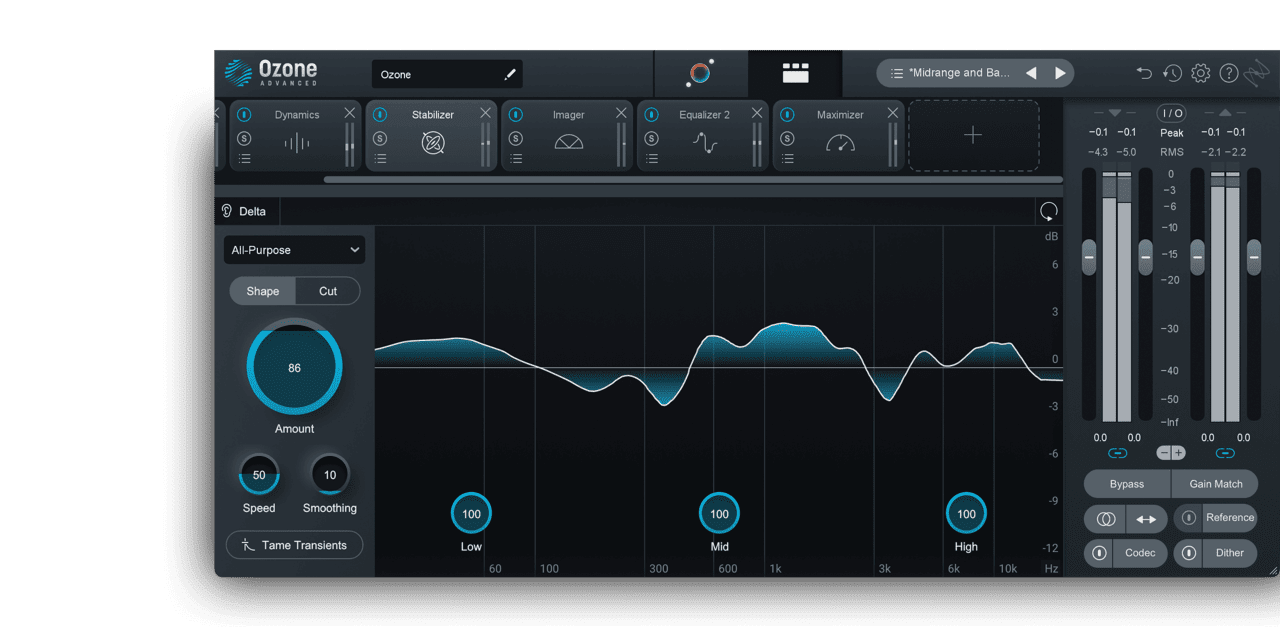Toggle power for the Equalizer 2 module
This screenshot has height=627, width=1280.
pos(652,115)
